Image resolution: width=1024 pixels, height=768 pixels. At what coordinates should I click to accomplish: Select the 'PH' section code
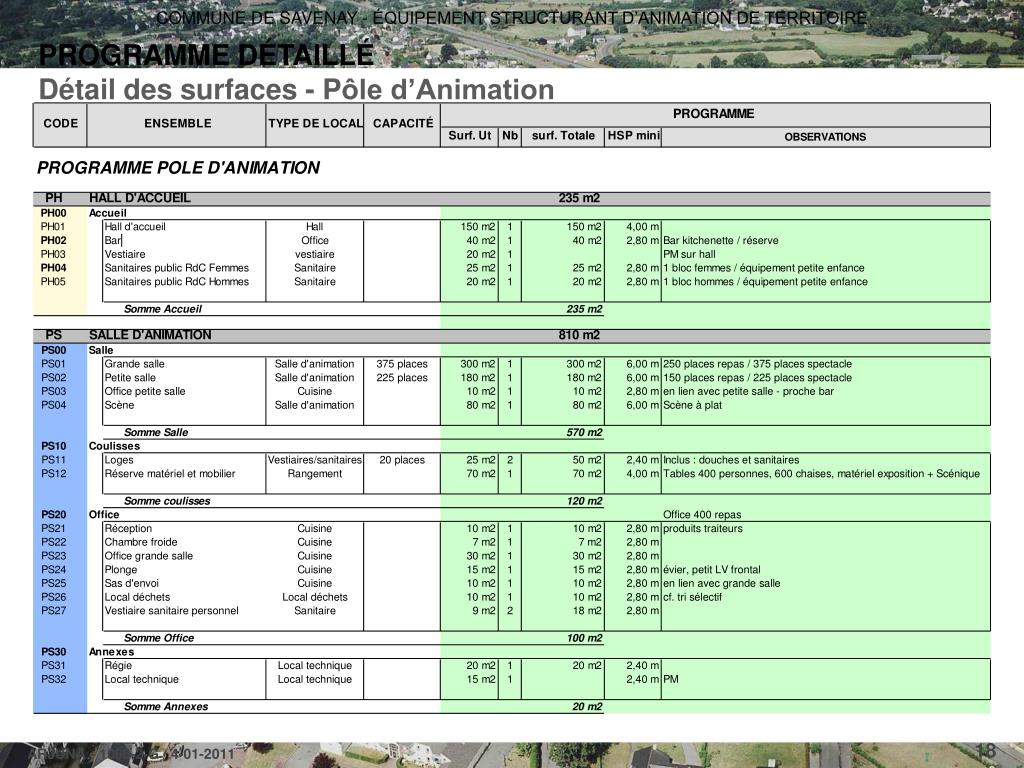[54, 198]
